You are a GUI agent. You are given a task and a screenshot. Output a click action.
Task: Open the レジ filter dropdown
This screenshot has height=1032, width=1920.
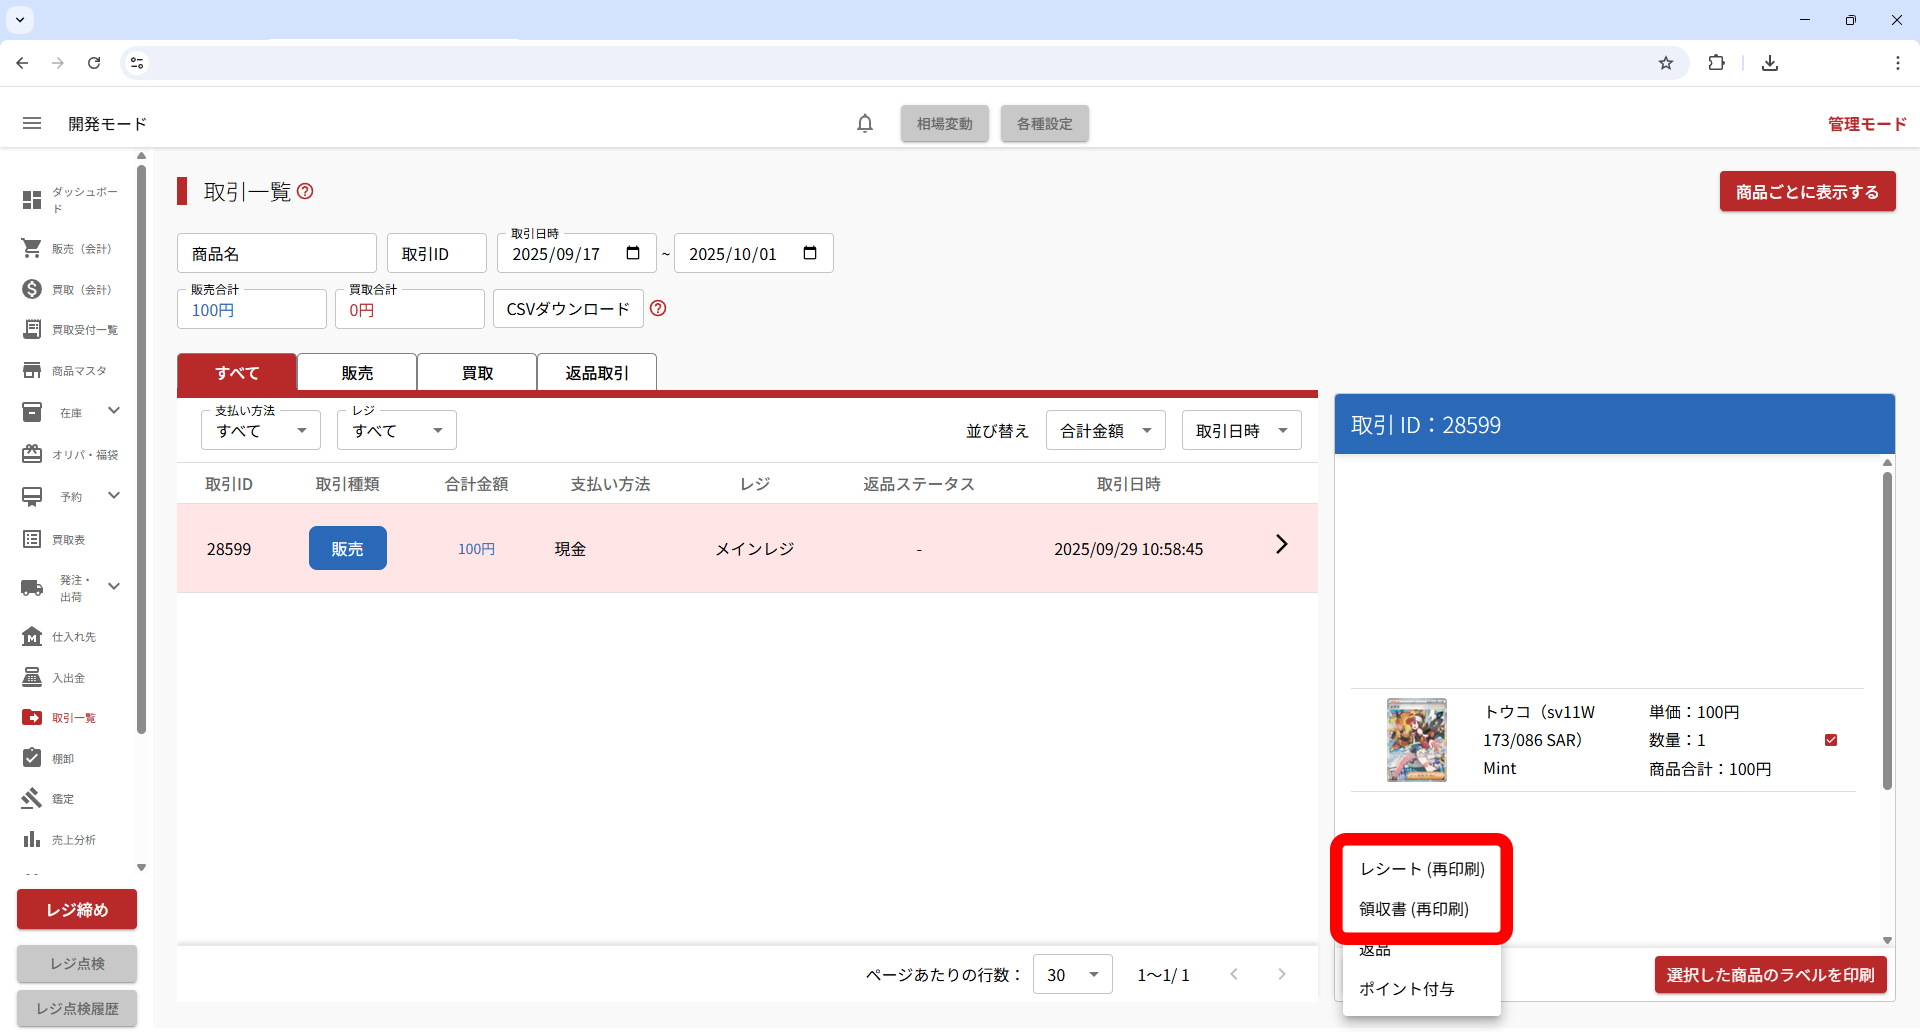(396, 430)
